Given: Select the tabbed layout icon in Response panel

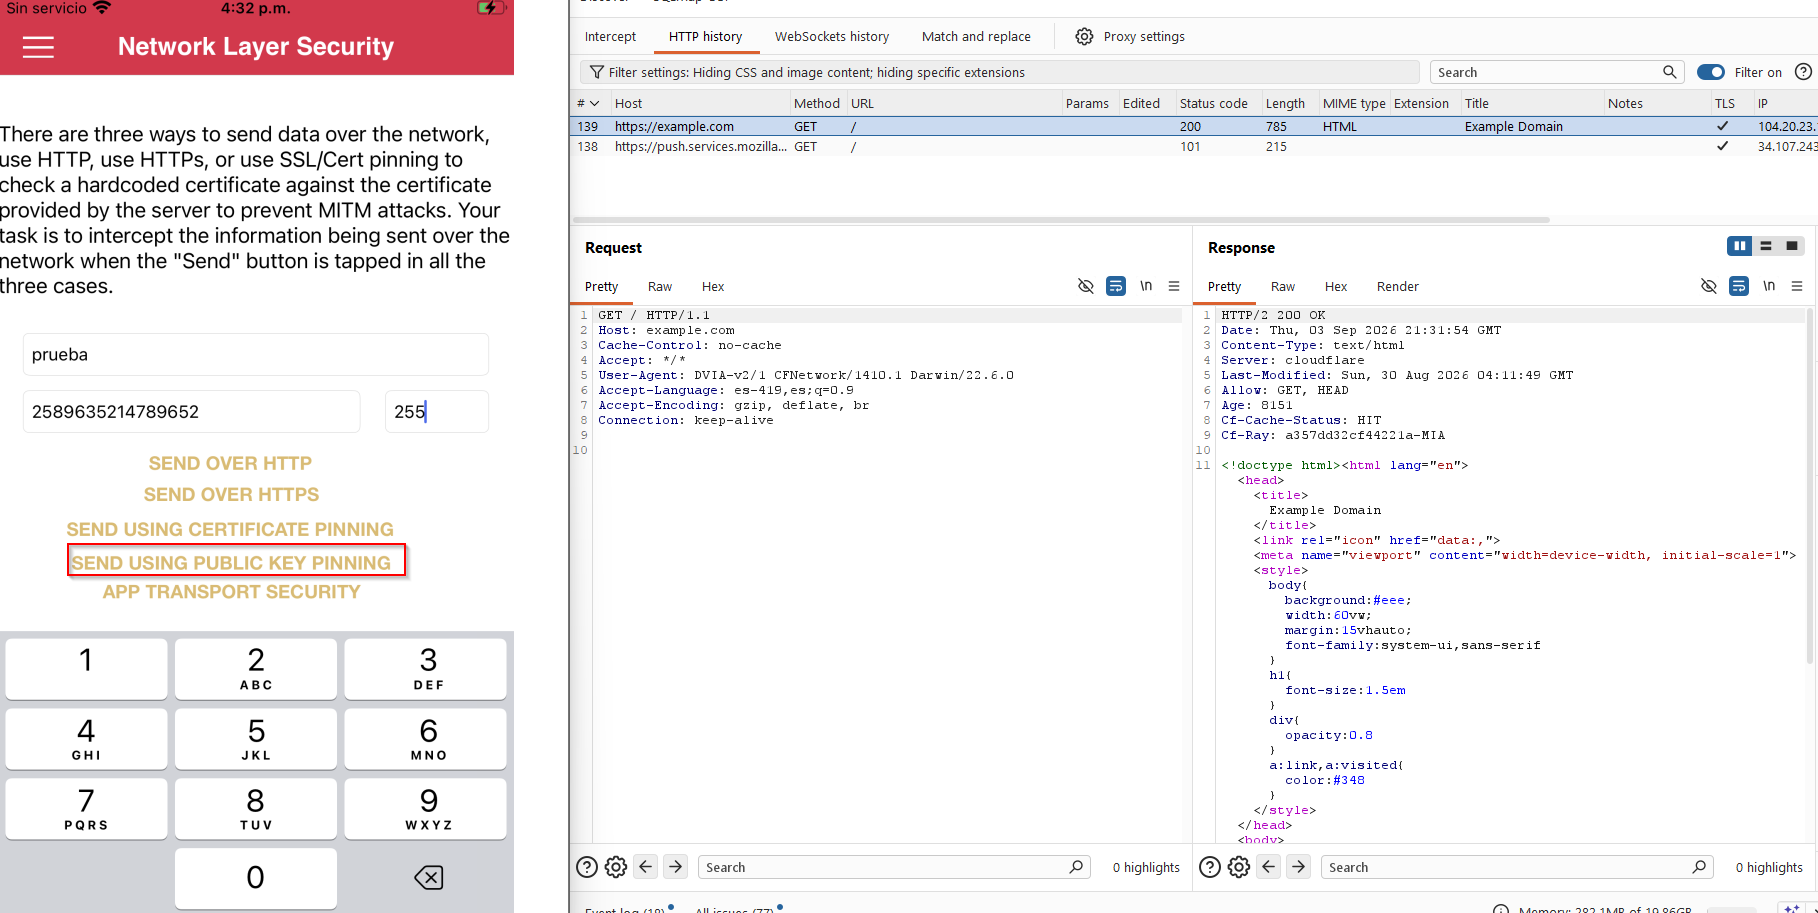Looking at the screenshot, I should coord(1792,246).
